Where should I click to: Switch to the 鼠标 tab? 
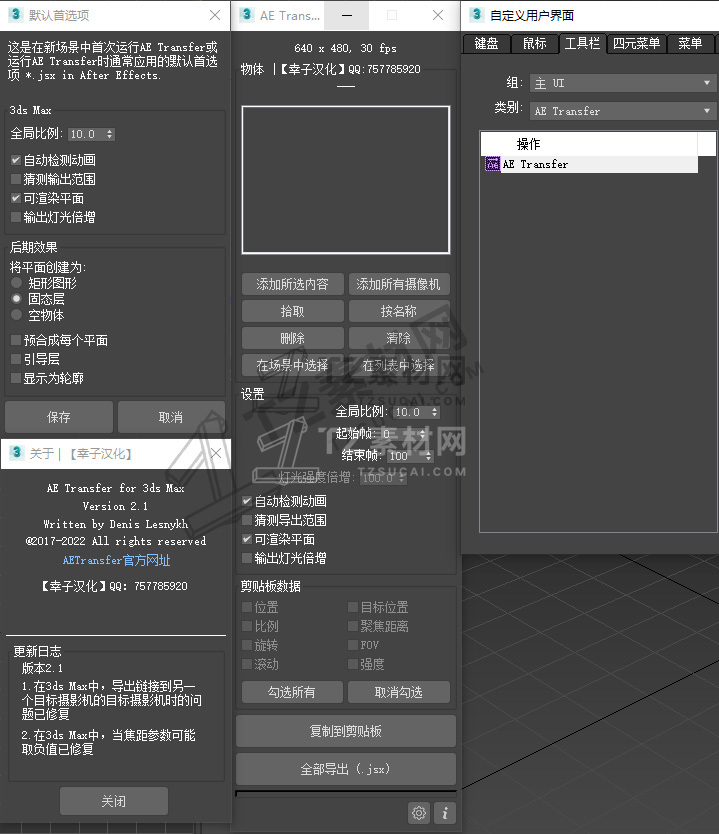[x=534, y=43]
